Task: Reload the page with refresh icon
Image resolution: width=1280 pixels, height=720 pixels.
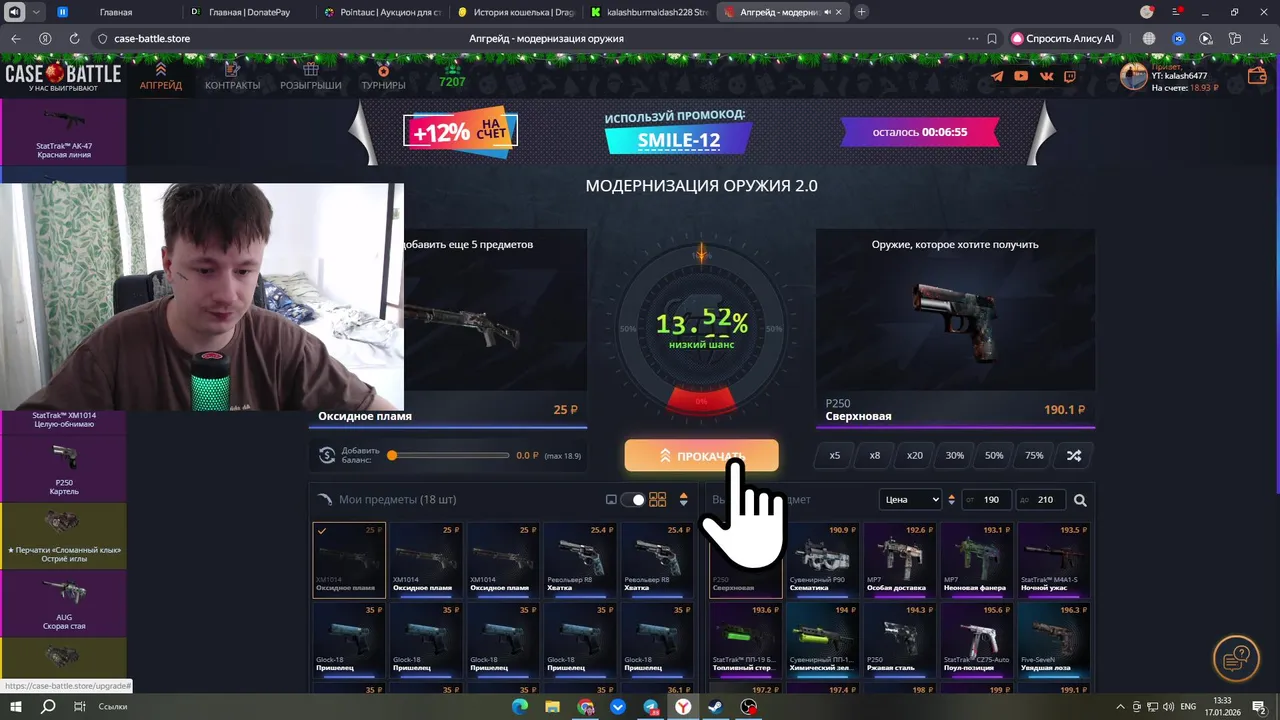Action: [x=74, y=38]
